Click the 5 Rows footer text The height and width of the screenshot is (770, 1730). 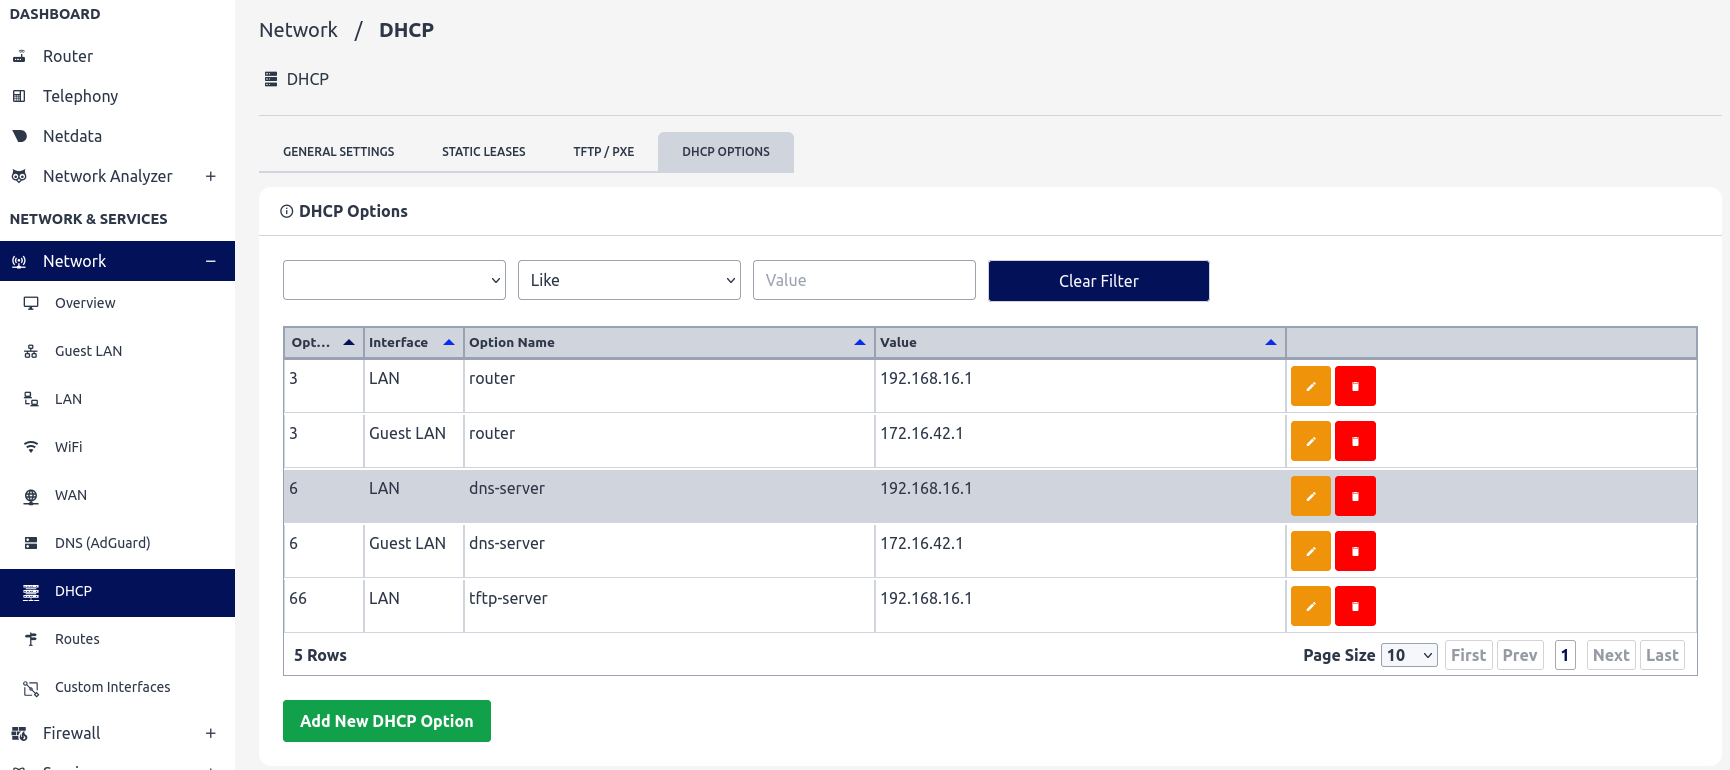coord(320,655)
